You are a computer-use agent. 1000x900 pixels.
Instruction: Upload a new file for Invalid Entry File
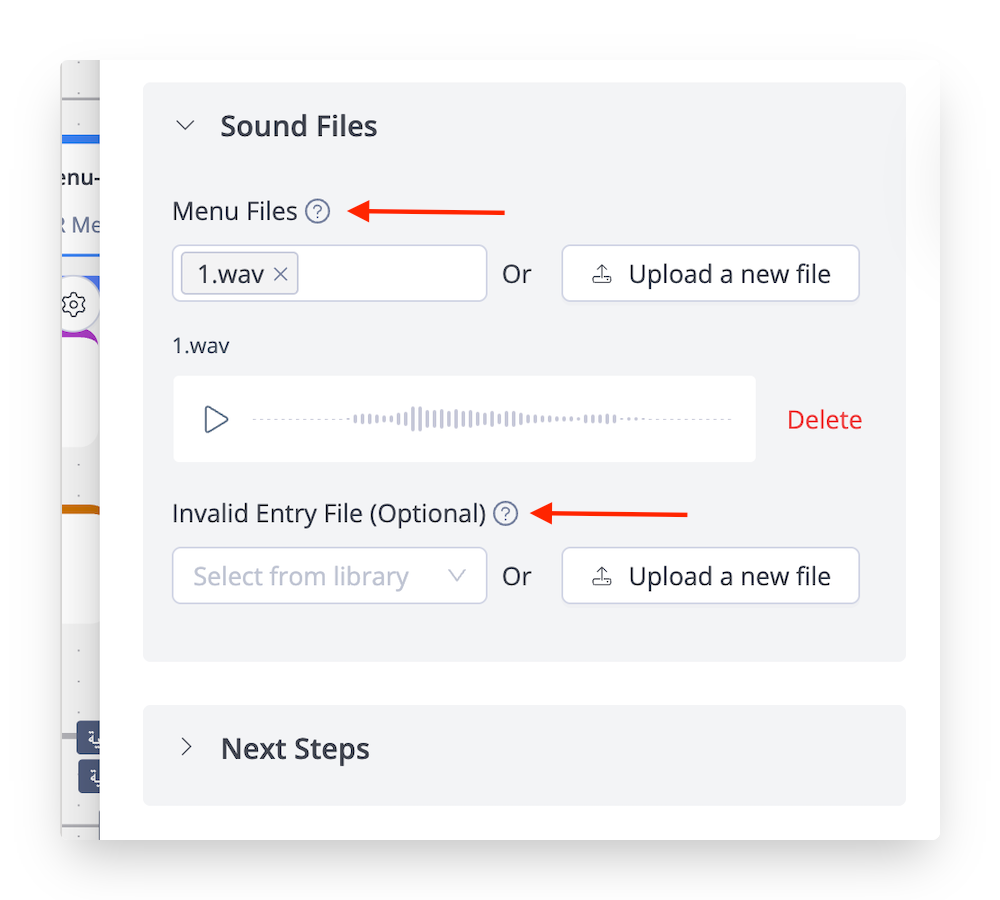tap(710, 576)
